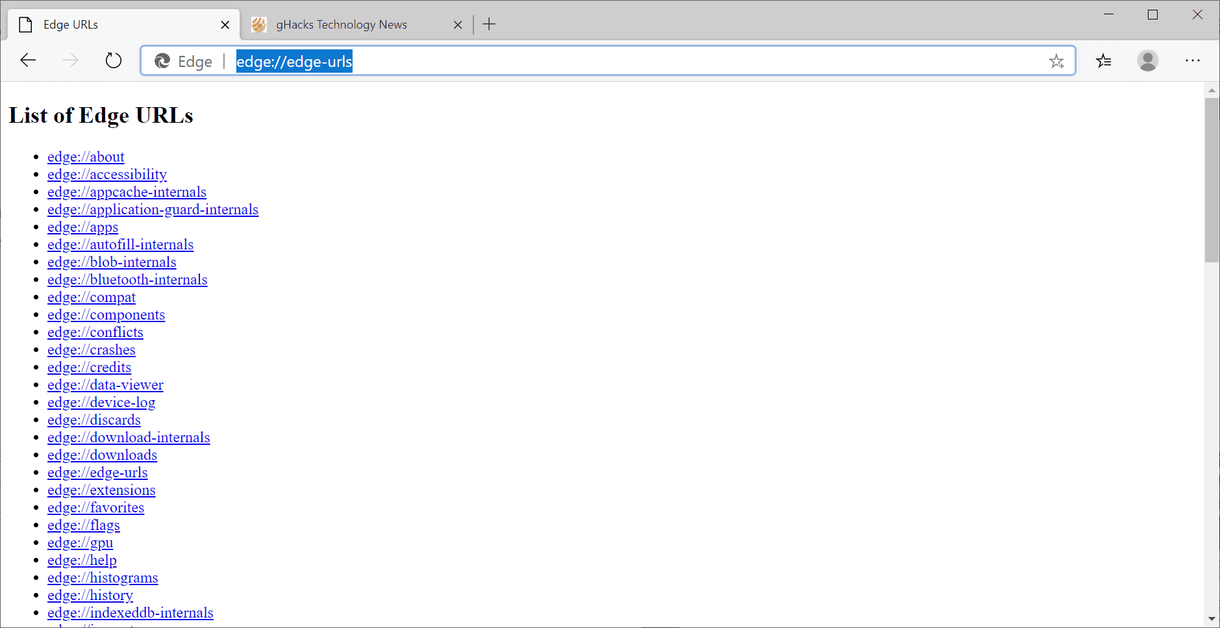Open edge://application-guard-internals link

153,209
